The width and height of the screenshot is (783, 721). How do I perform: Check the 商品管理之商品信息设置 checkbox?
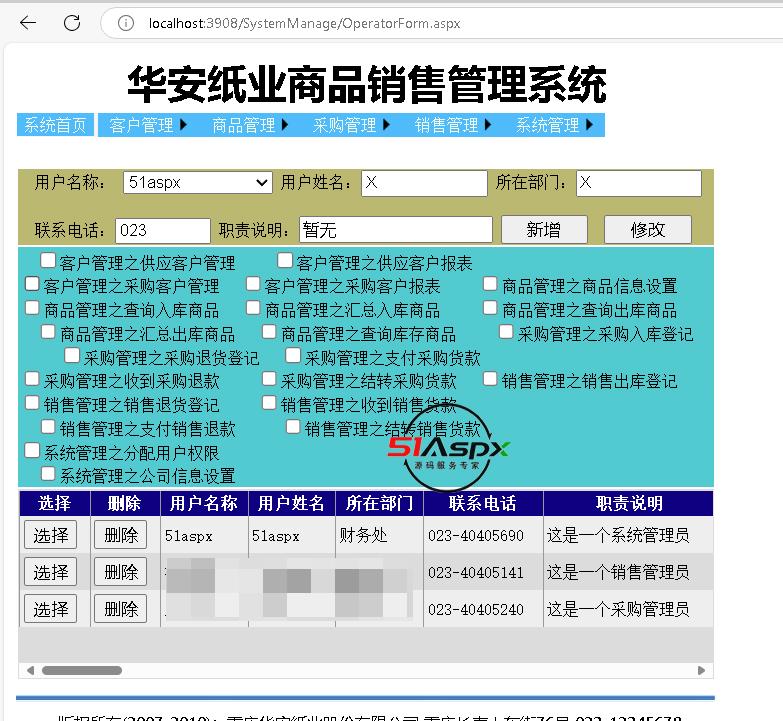490,285
